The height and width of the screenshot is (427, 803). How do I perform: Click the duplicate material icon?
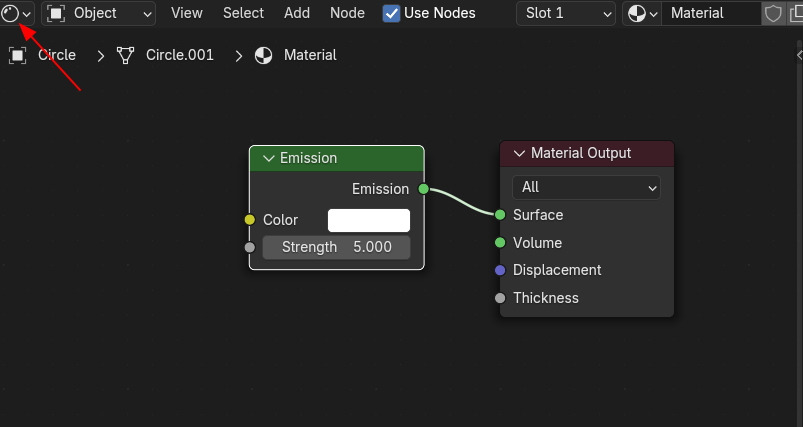[796, 14]
